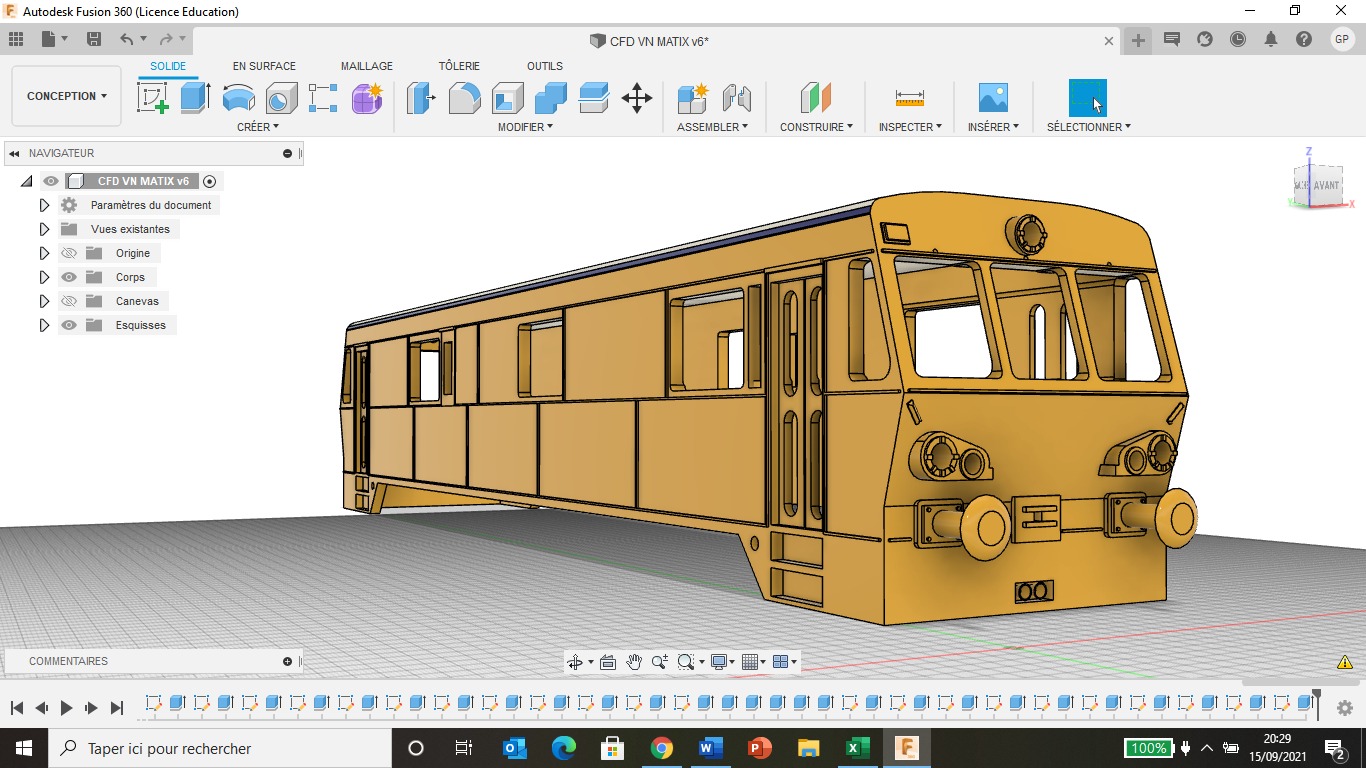Switch to the TÔLERIE tab
1366x768 pixels.
tap(459, 66)
